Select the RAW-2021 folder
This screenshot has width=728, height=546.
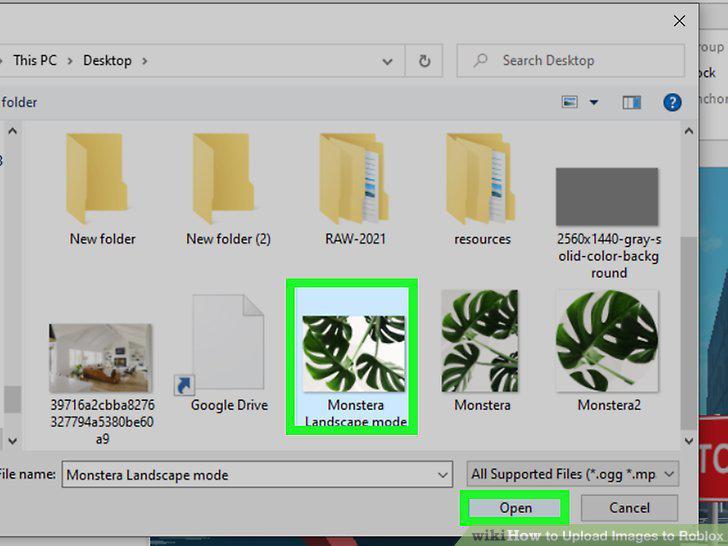point(354,179)
